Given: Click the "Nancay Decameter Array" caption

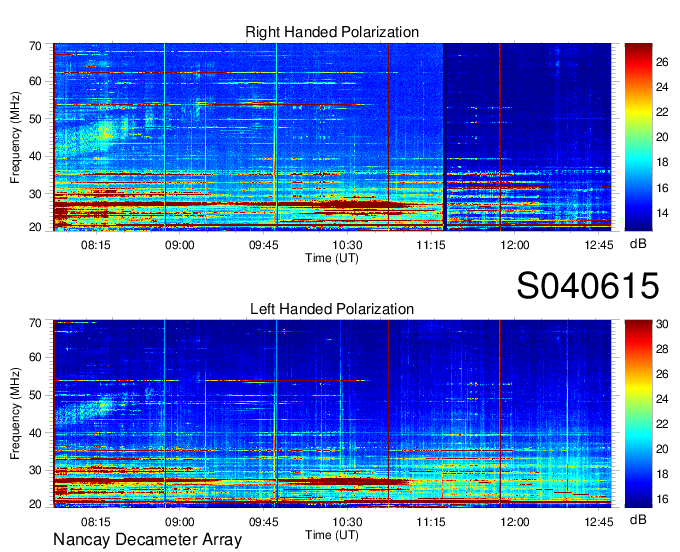Looking at the screenshot, I should click(147, 539).
